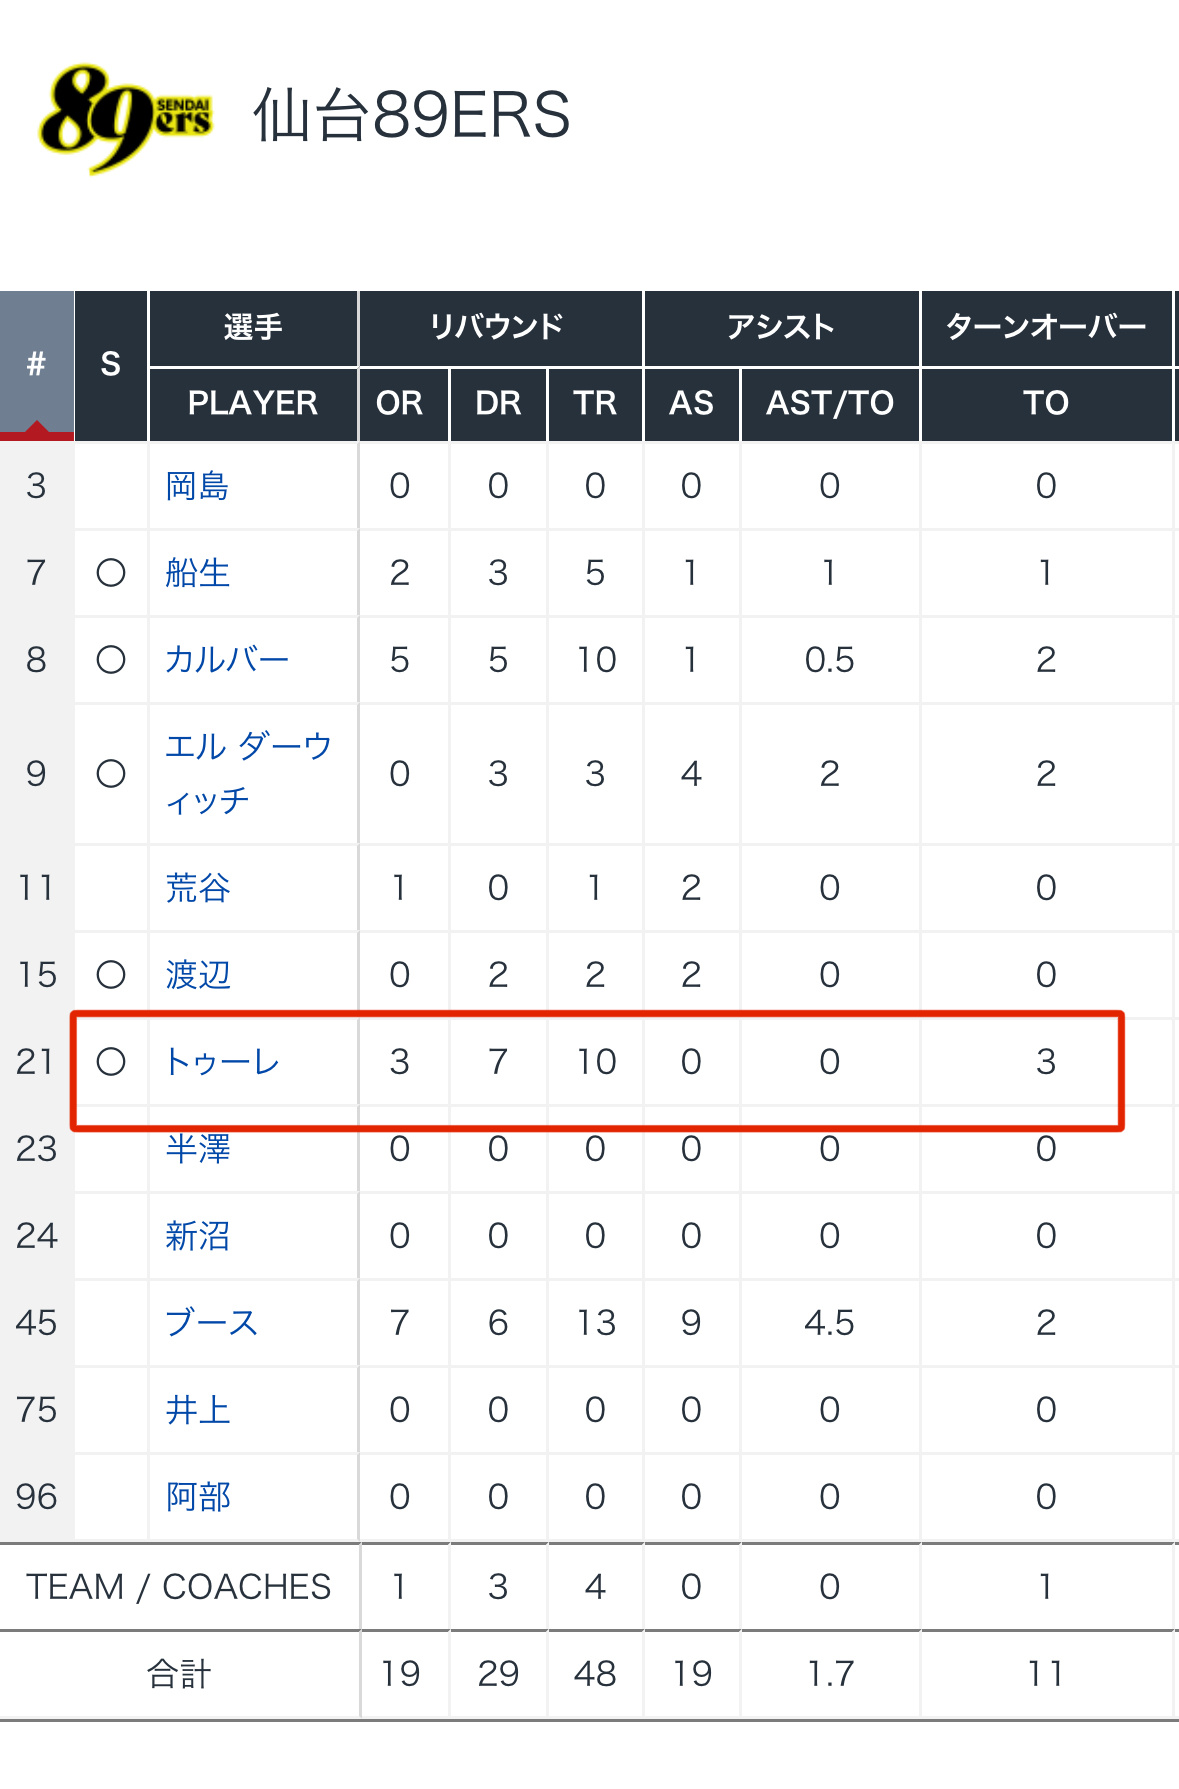Open player 阿部's profile link
1179x1789 pixels.
point(197,1497)
